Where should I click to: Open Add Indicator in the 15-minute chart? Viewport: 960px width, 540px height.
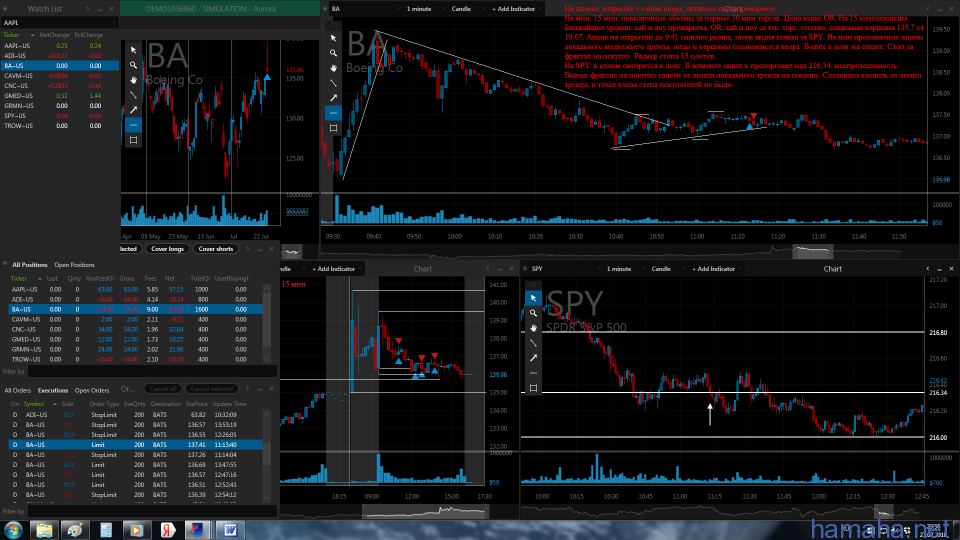click(x=337, y=269)
